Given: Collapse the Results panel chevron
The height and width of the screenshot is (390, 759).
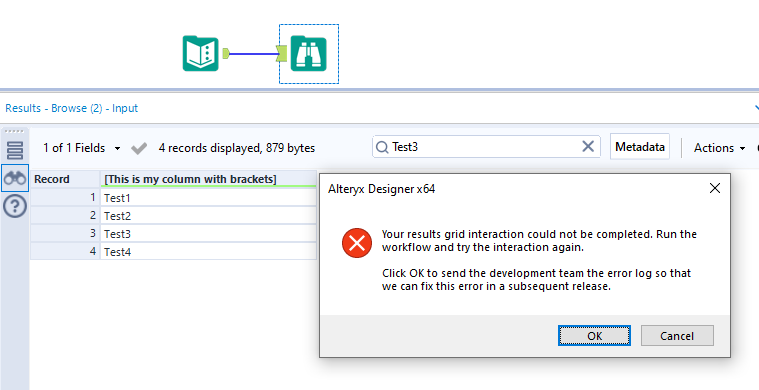Looking at the screenshot, I should point(756,108).
